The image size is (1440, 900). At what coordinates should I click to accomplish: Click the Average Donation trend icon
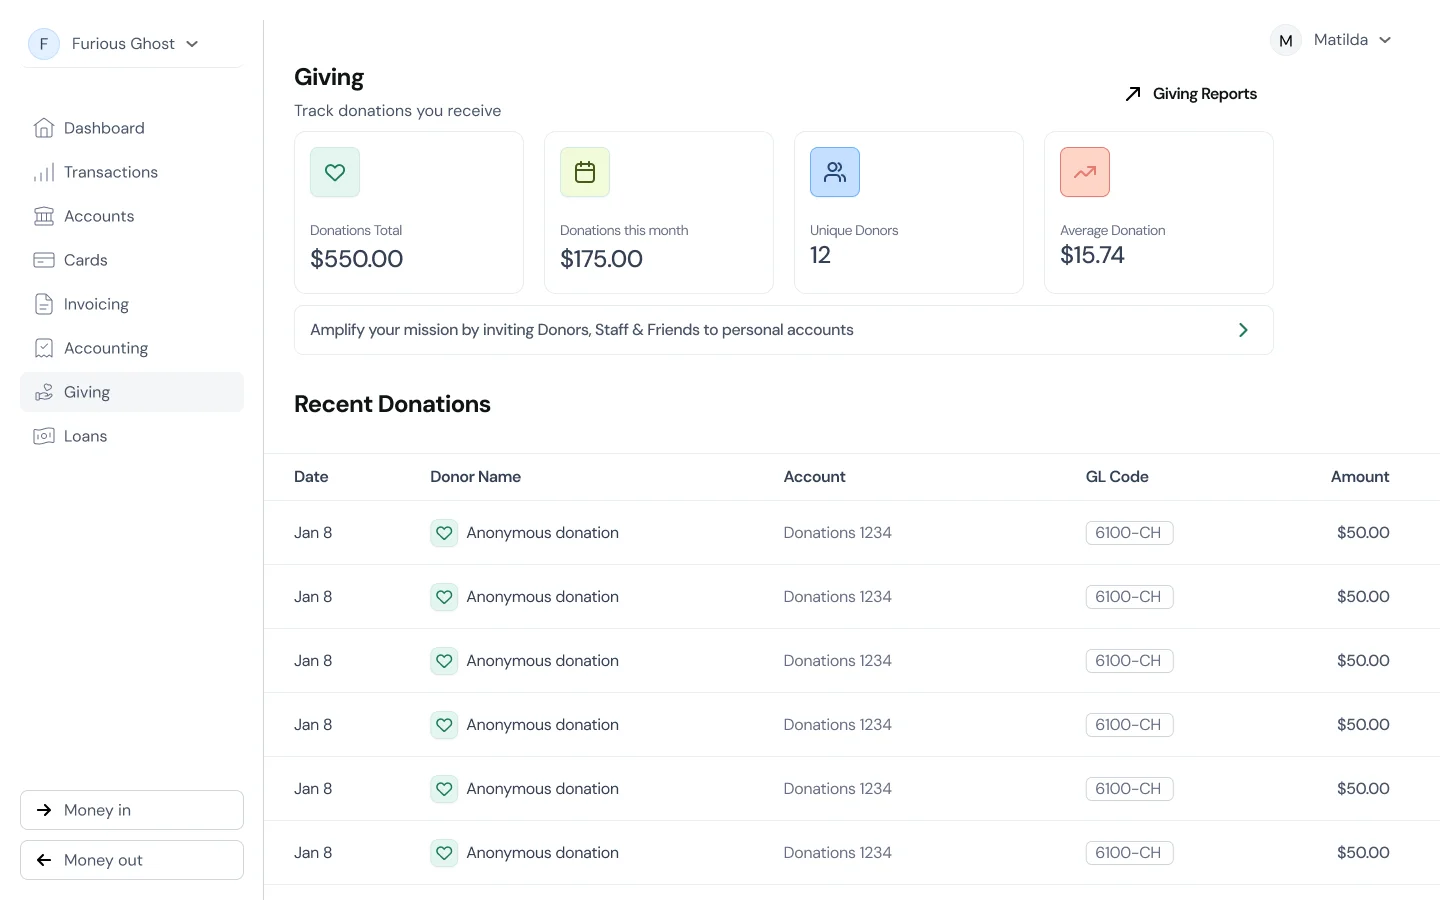[1084, 172]
